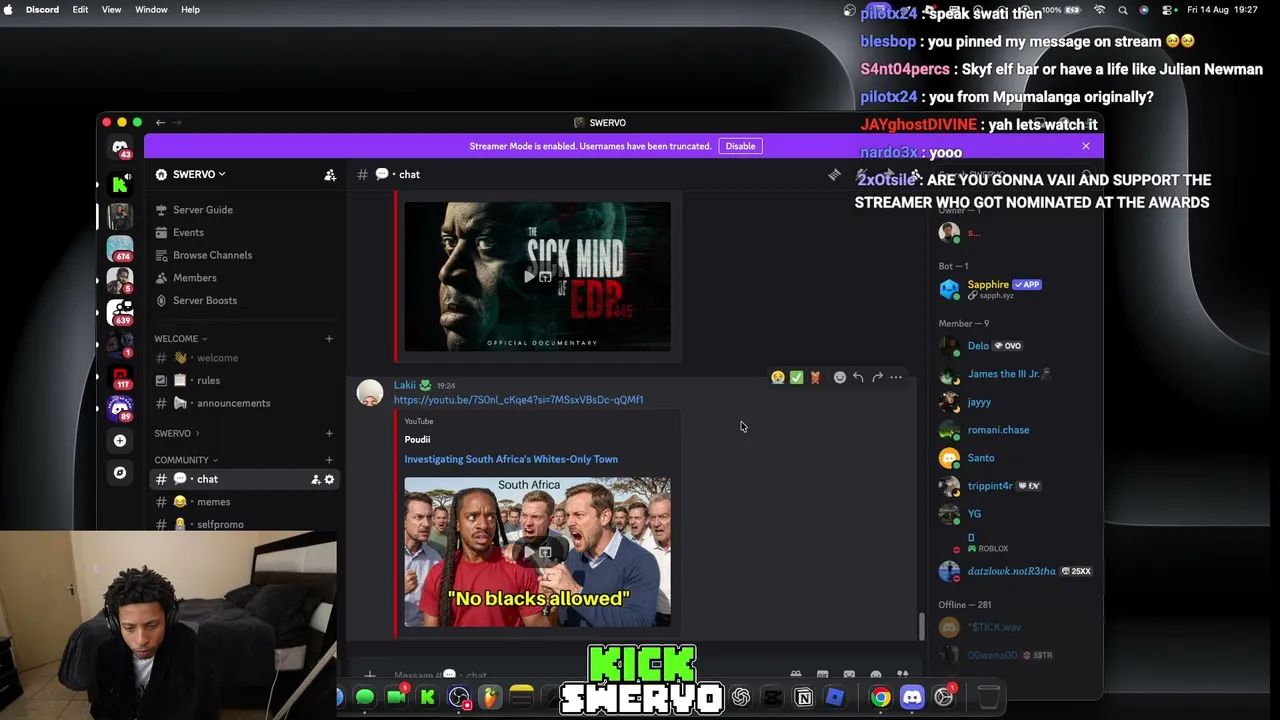The width and height of the screenshot is (1280, 720).
Task: Open Discord direct messages home icon
Action: [x=120, y=147]
